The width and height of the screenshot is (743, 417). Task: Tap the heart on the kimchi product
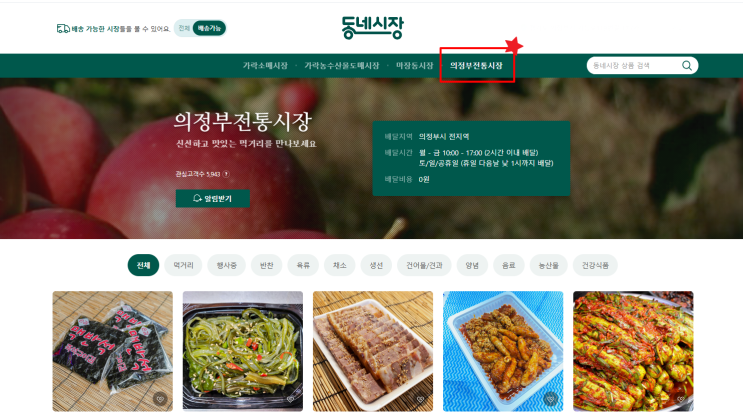tap(680, 399)
